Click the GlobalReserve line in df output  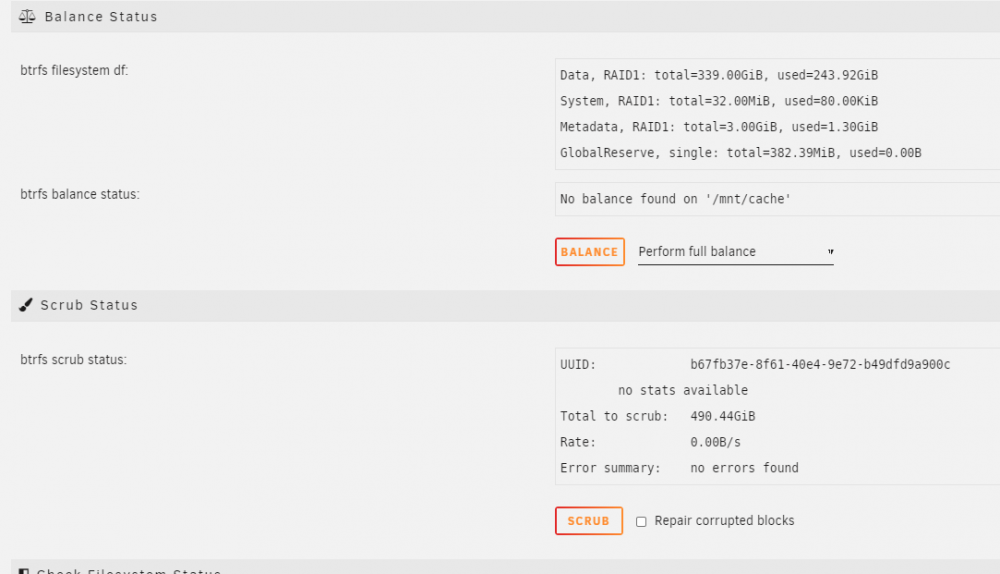(740, 153)
